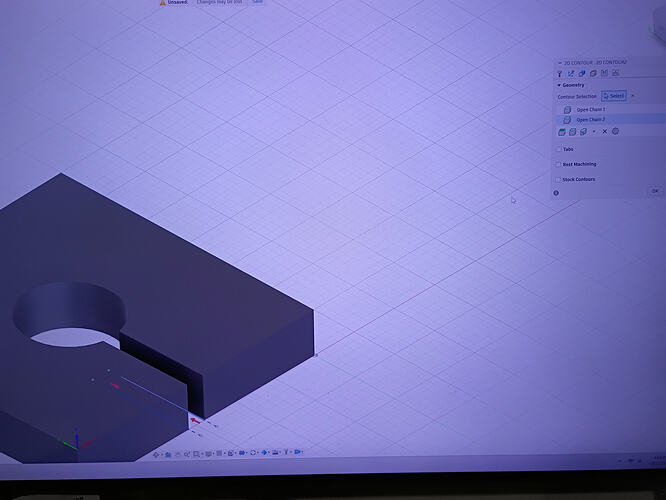Click third chain-type icon below the chain list
The height and width of the screenshot is (500, 666).
[584, 132]
